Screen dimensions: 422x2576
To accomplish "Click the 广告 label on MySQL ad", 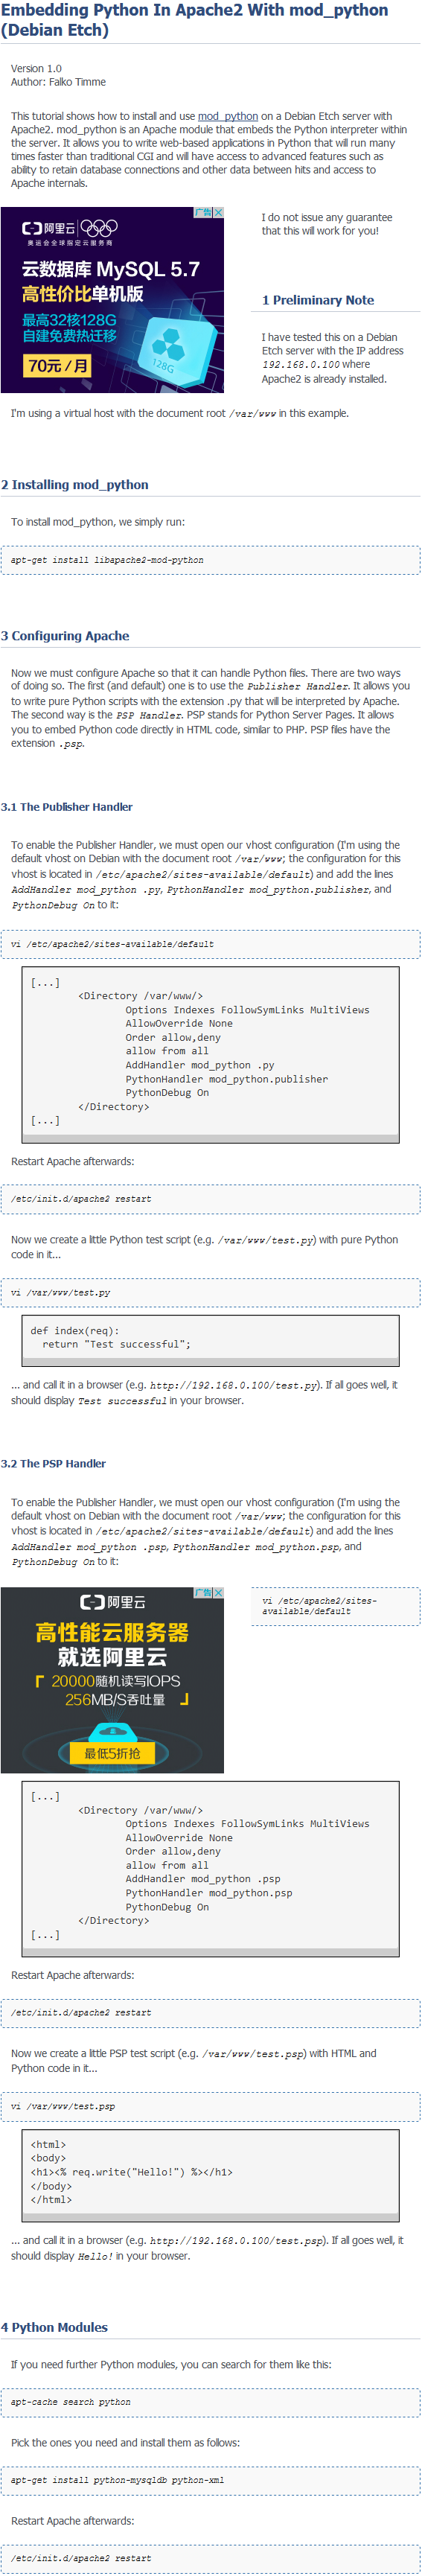I will tap(204, 213).
